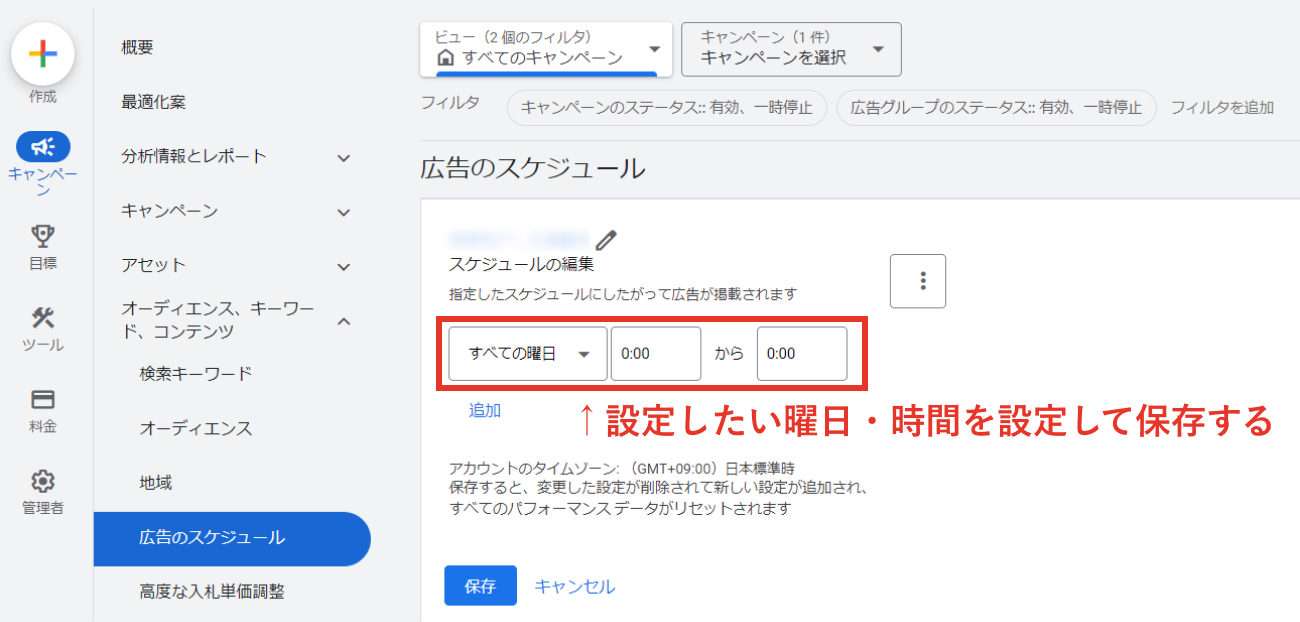Click the start time 0:00 field
Screen dimensions: 1300x622
click(x=656, y=353)
